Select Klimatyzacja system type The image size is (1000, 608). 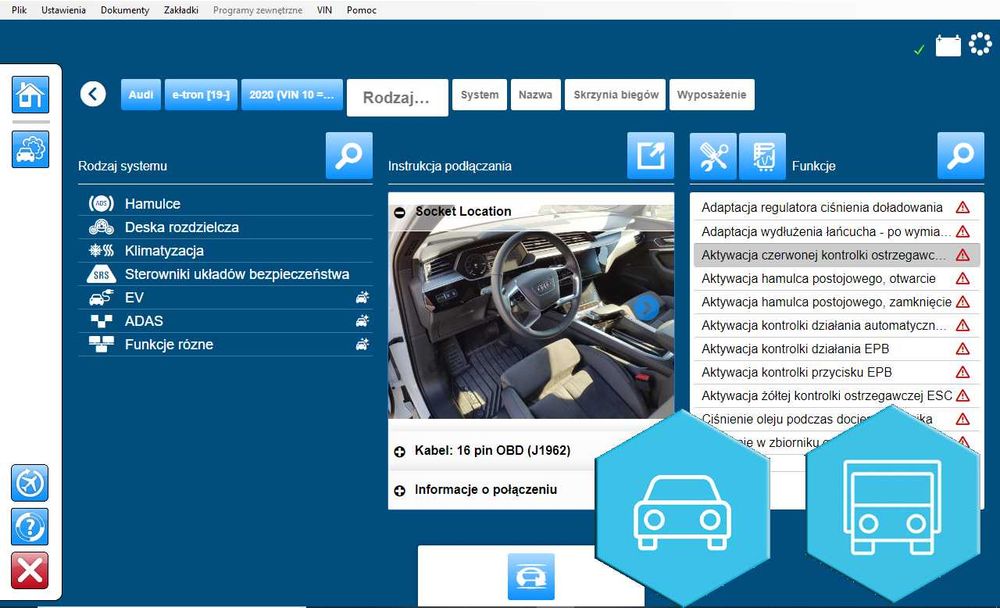[x=226, y=251]
